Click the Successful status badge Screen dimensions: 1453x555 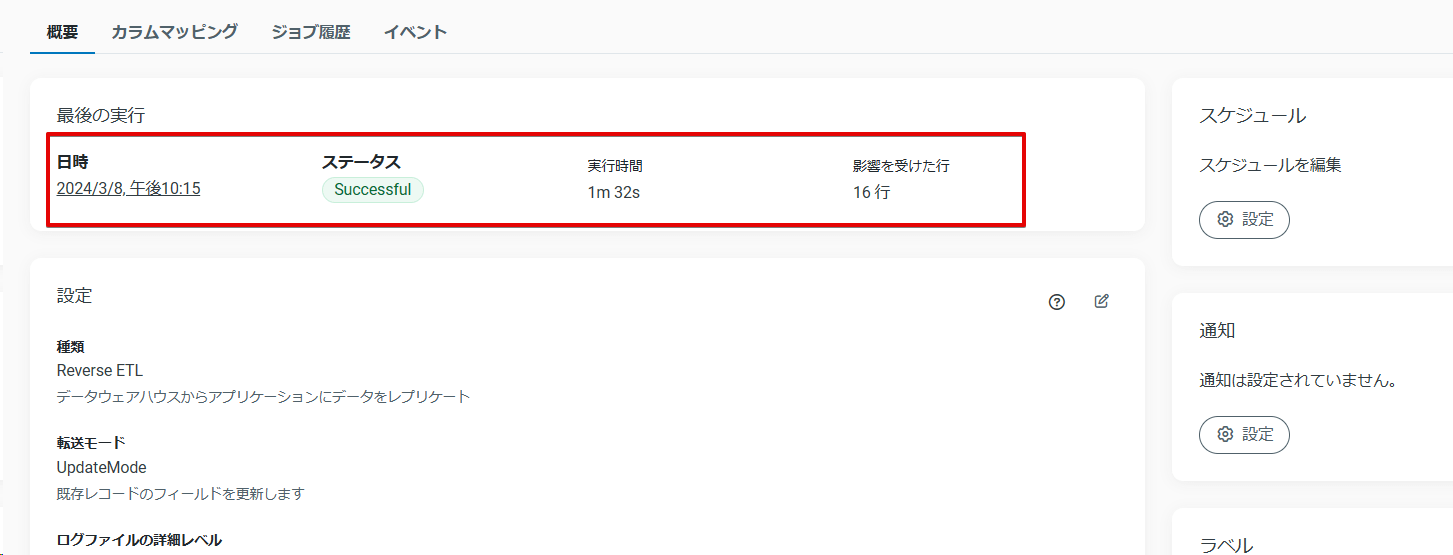point(372,190)
